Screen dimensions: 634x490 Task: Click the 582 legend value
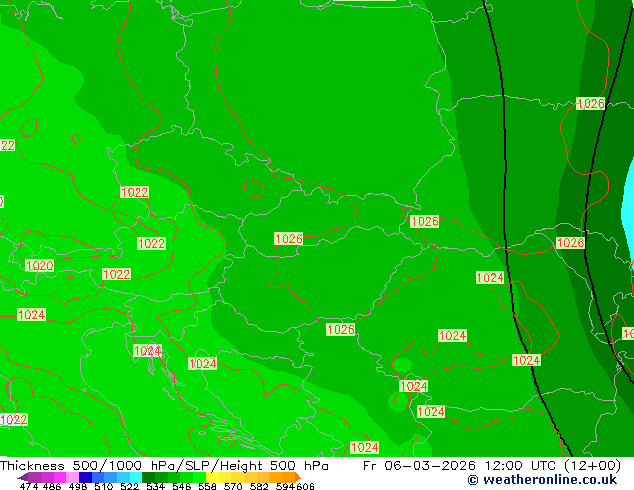259,486
